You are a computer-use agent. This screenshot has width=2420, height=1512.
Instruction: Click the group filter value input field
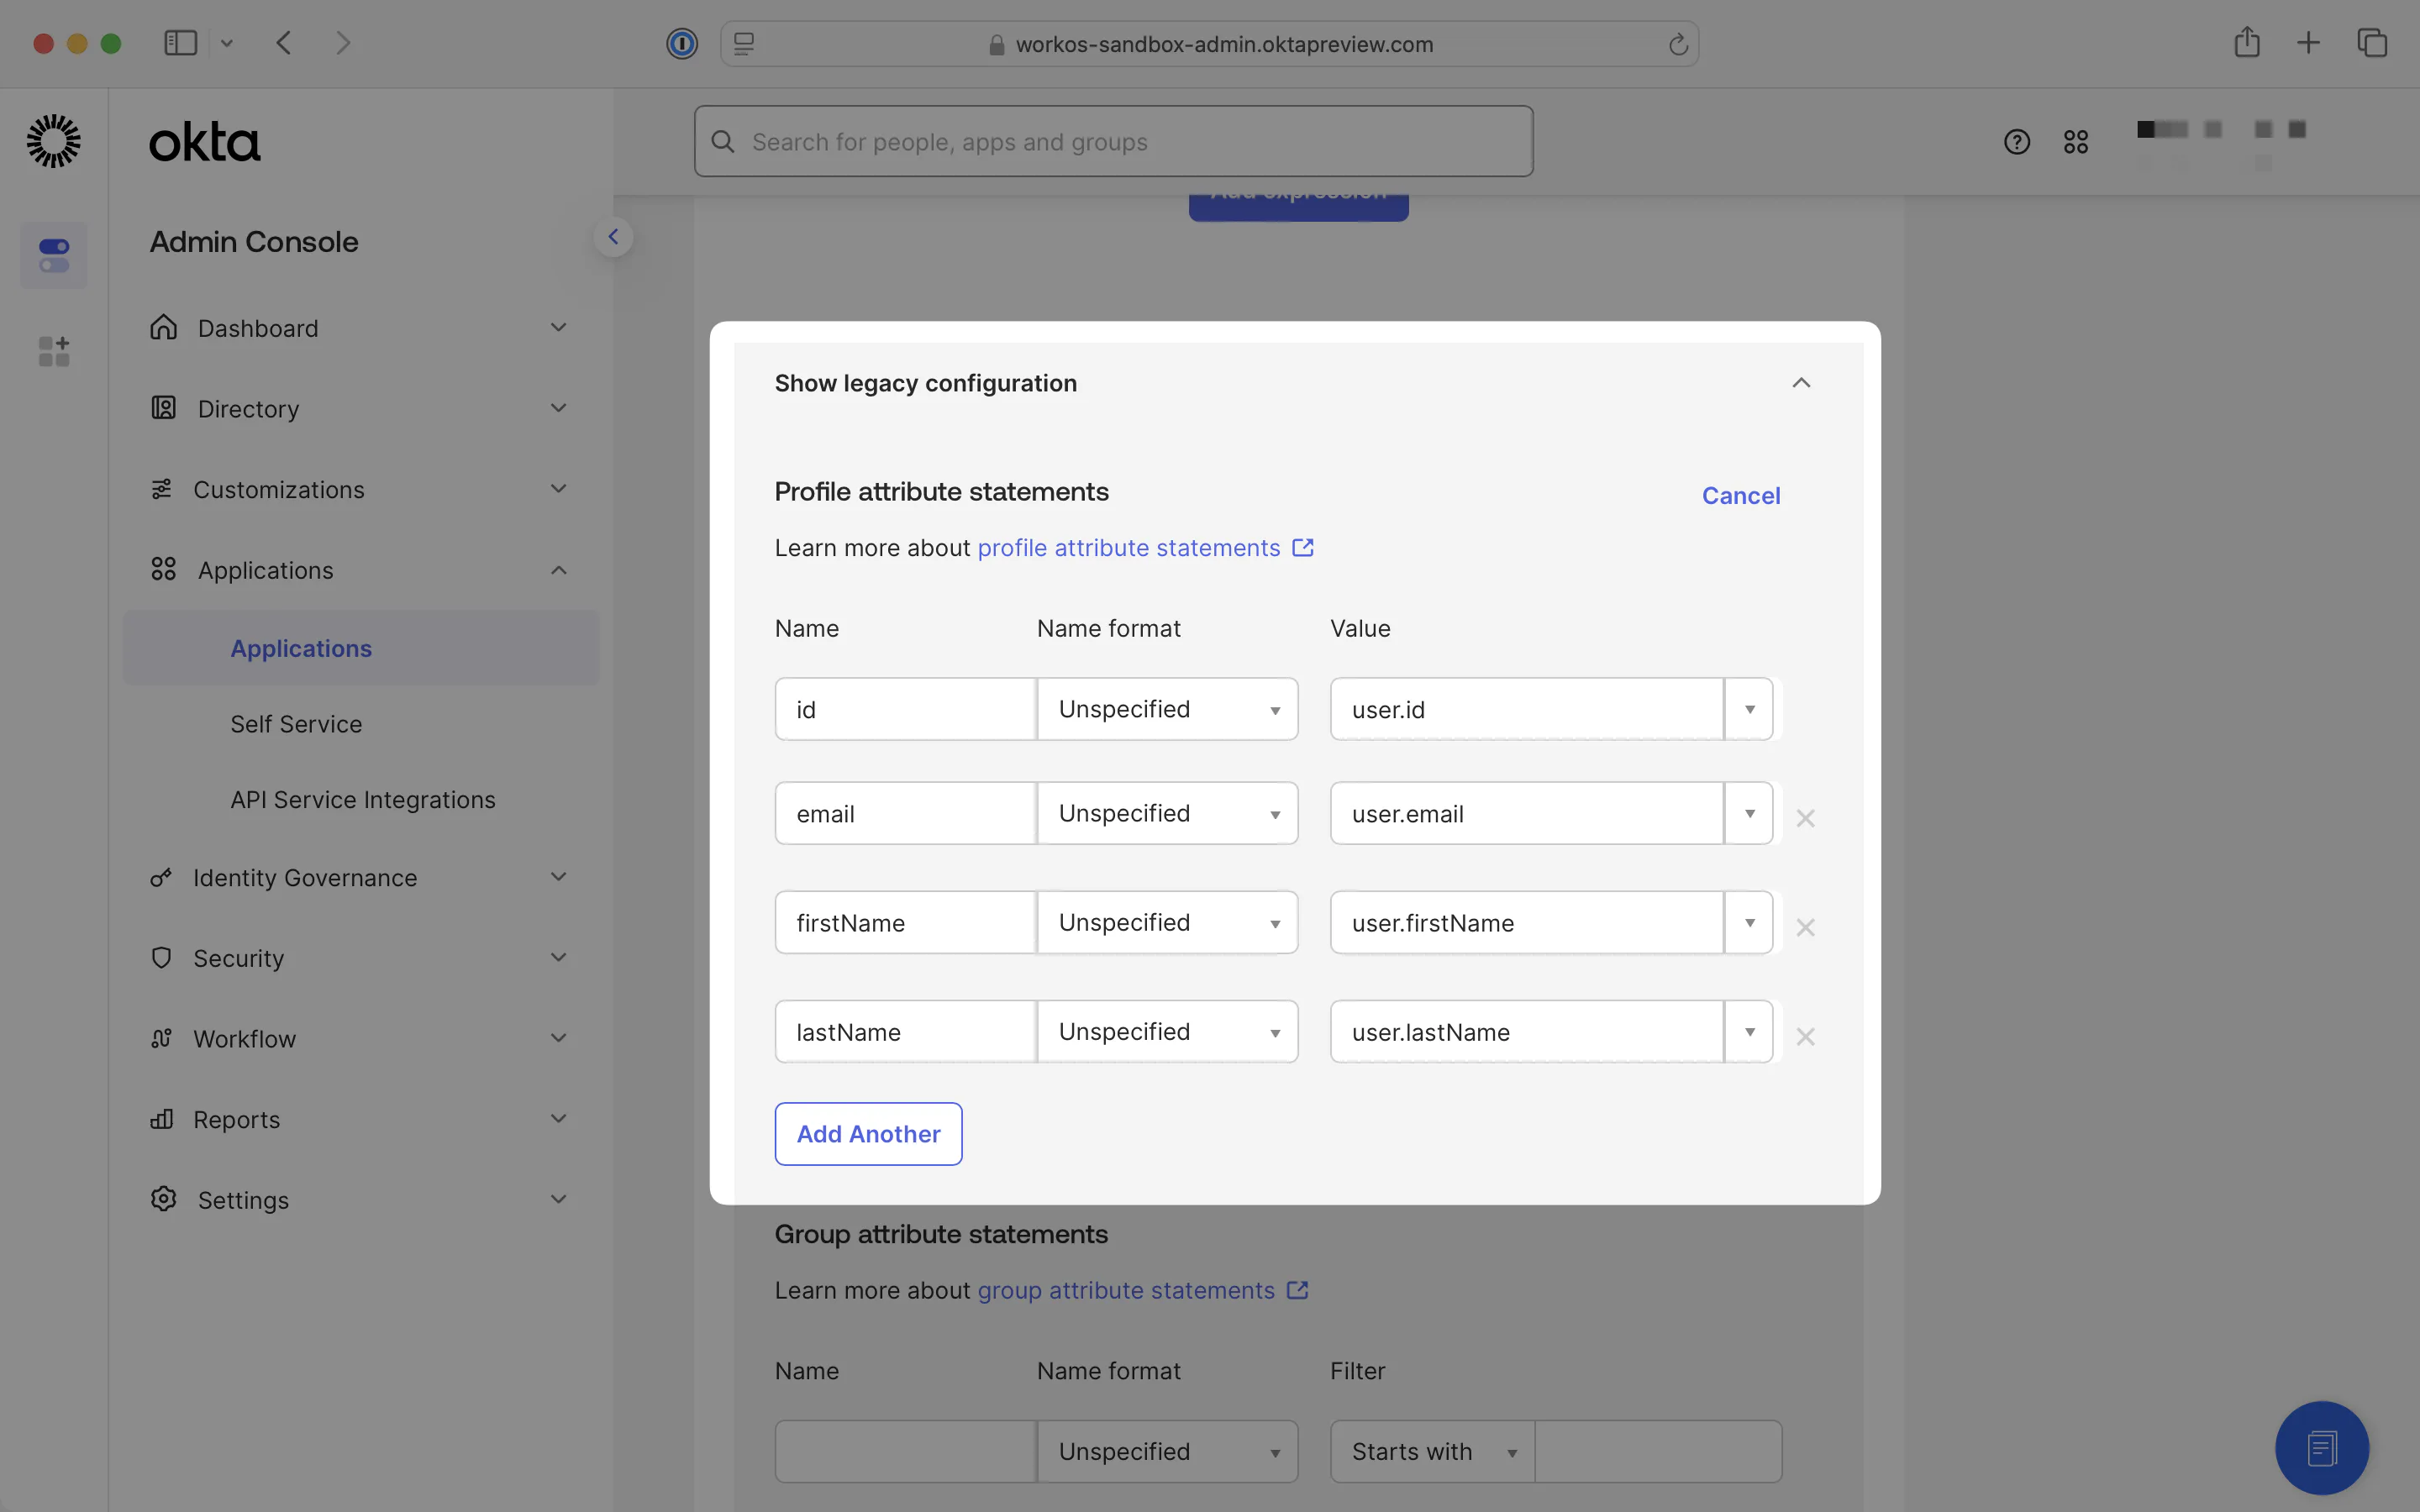click(x=1658, y=1451)
